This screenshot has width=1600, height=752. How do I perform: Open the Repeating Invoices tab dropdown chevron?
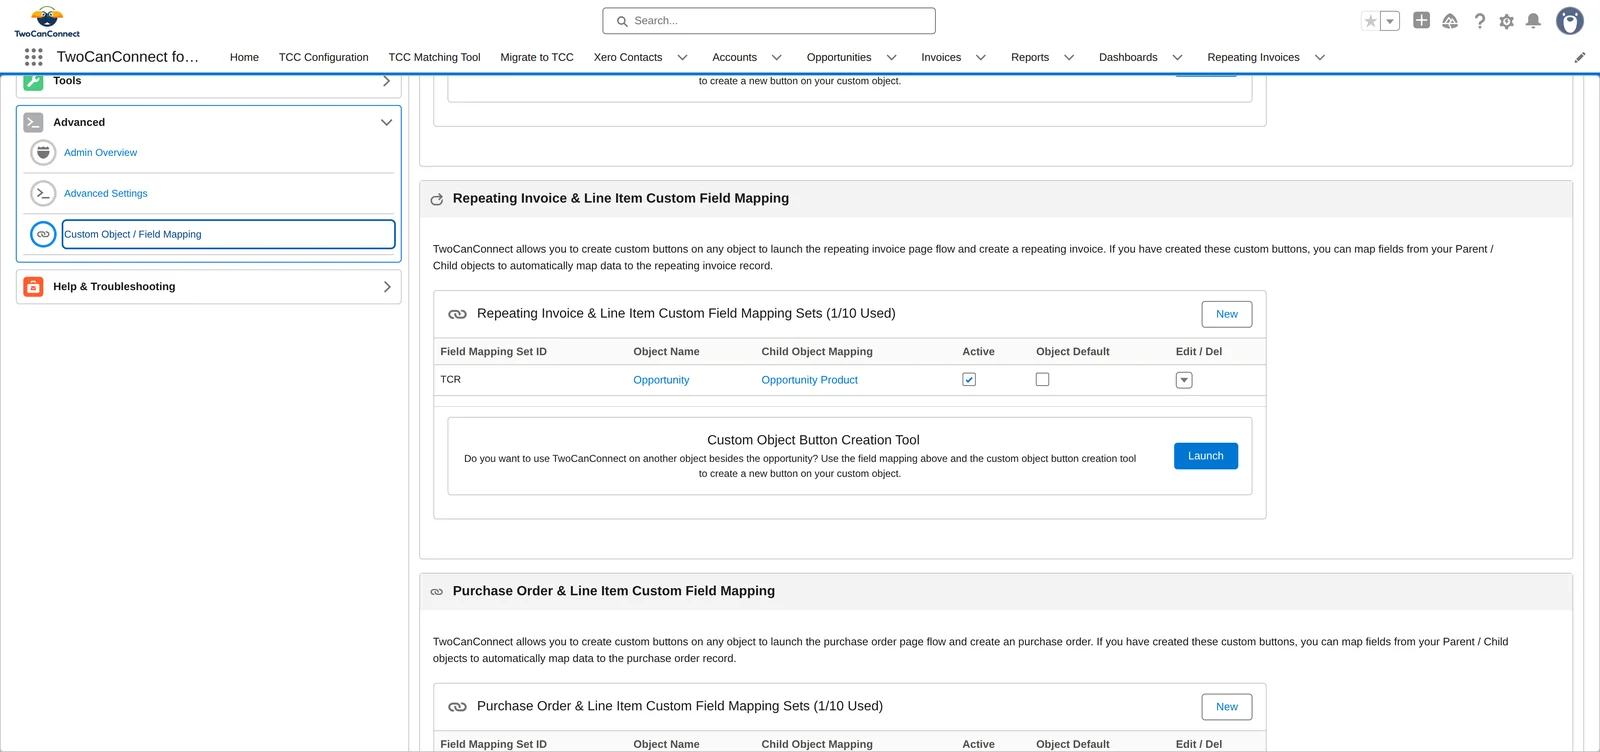(1319, 57)
